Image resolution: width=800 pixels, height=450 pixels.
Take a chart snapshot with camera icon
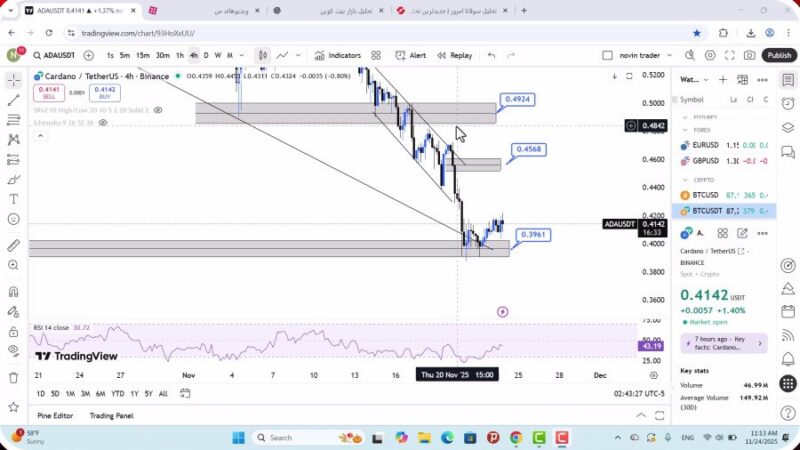(x=749, y=56)
